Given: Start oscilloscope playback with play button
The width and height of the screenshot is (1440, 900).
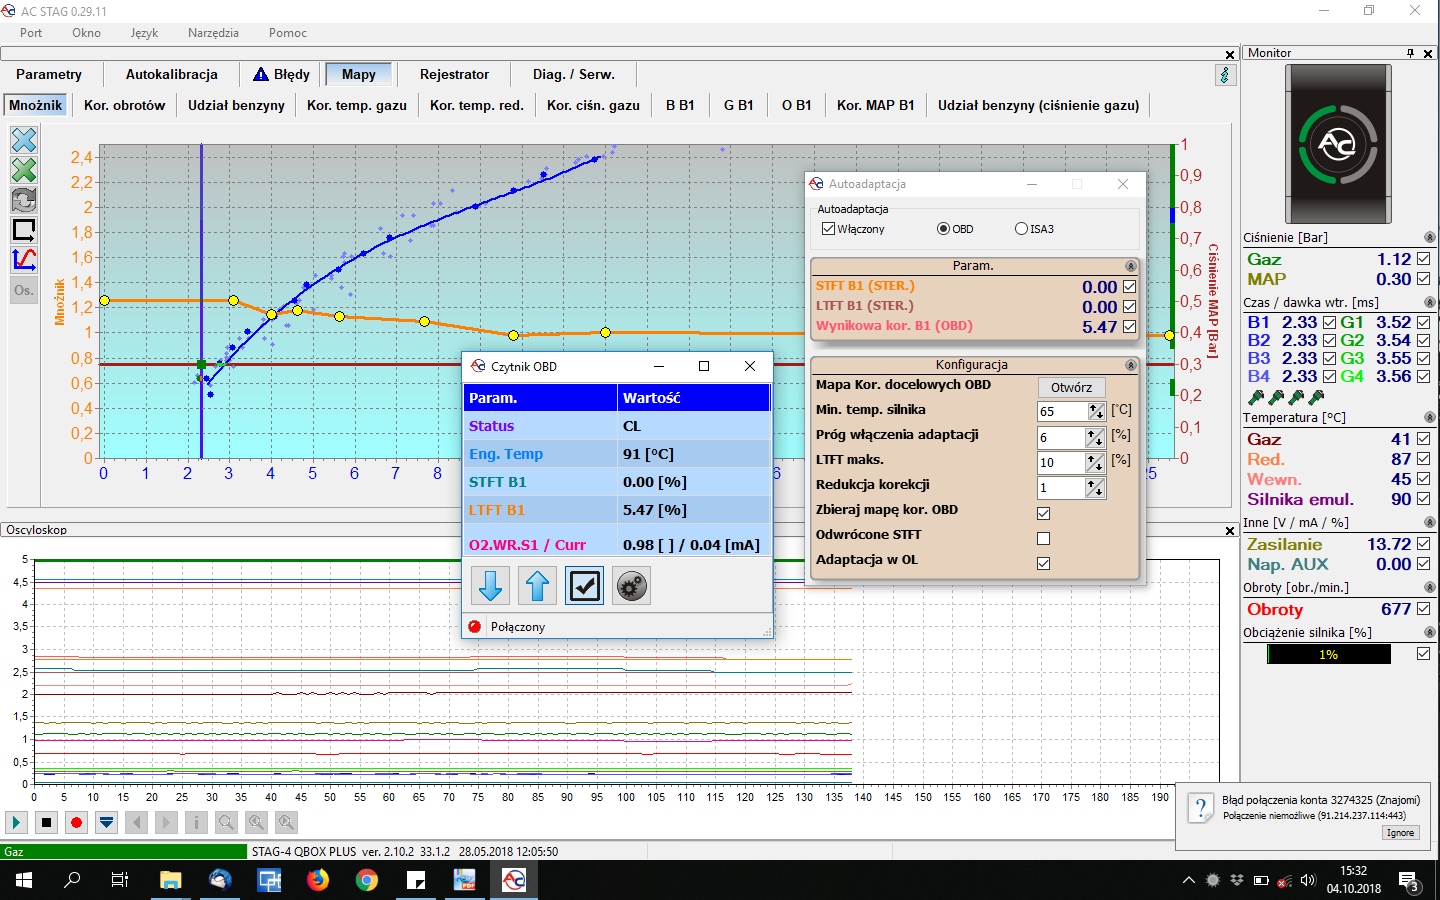Looking at the screenshot, I should click(16, 822).
